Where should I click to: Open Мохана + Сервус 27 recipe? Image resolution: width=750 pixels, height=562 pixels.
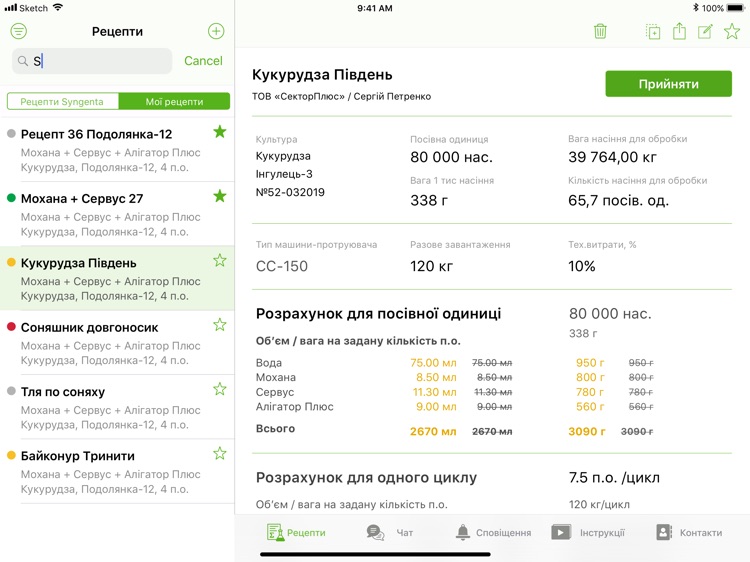[x=117, y=214]
